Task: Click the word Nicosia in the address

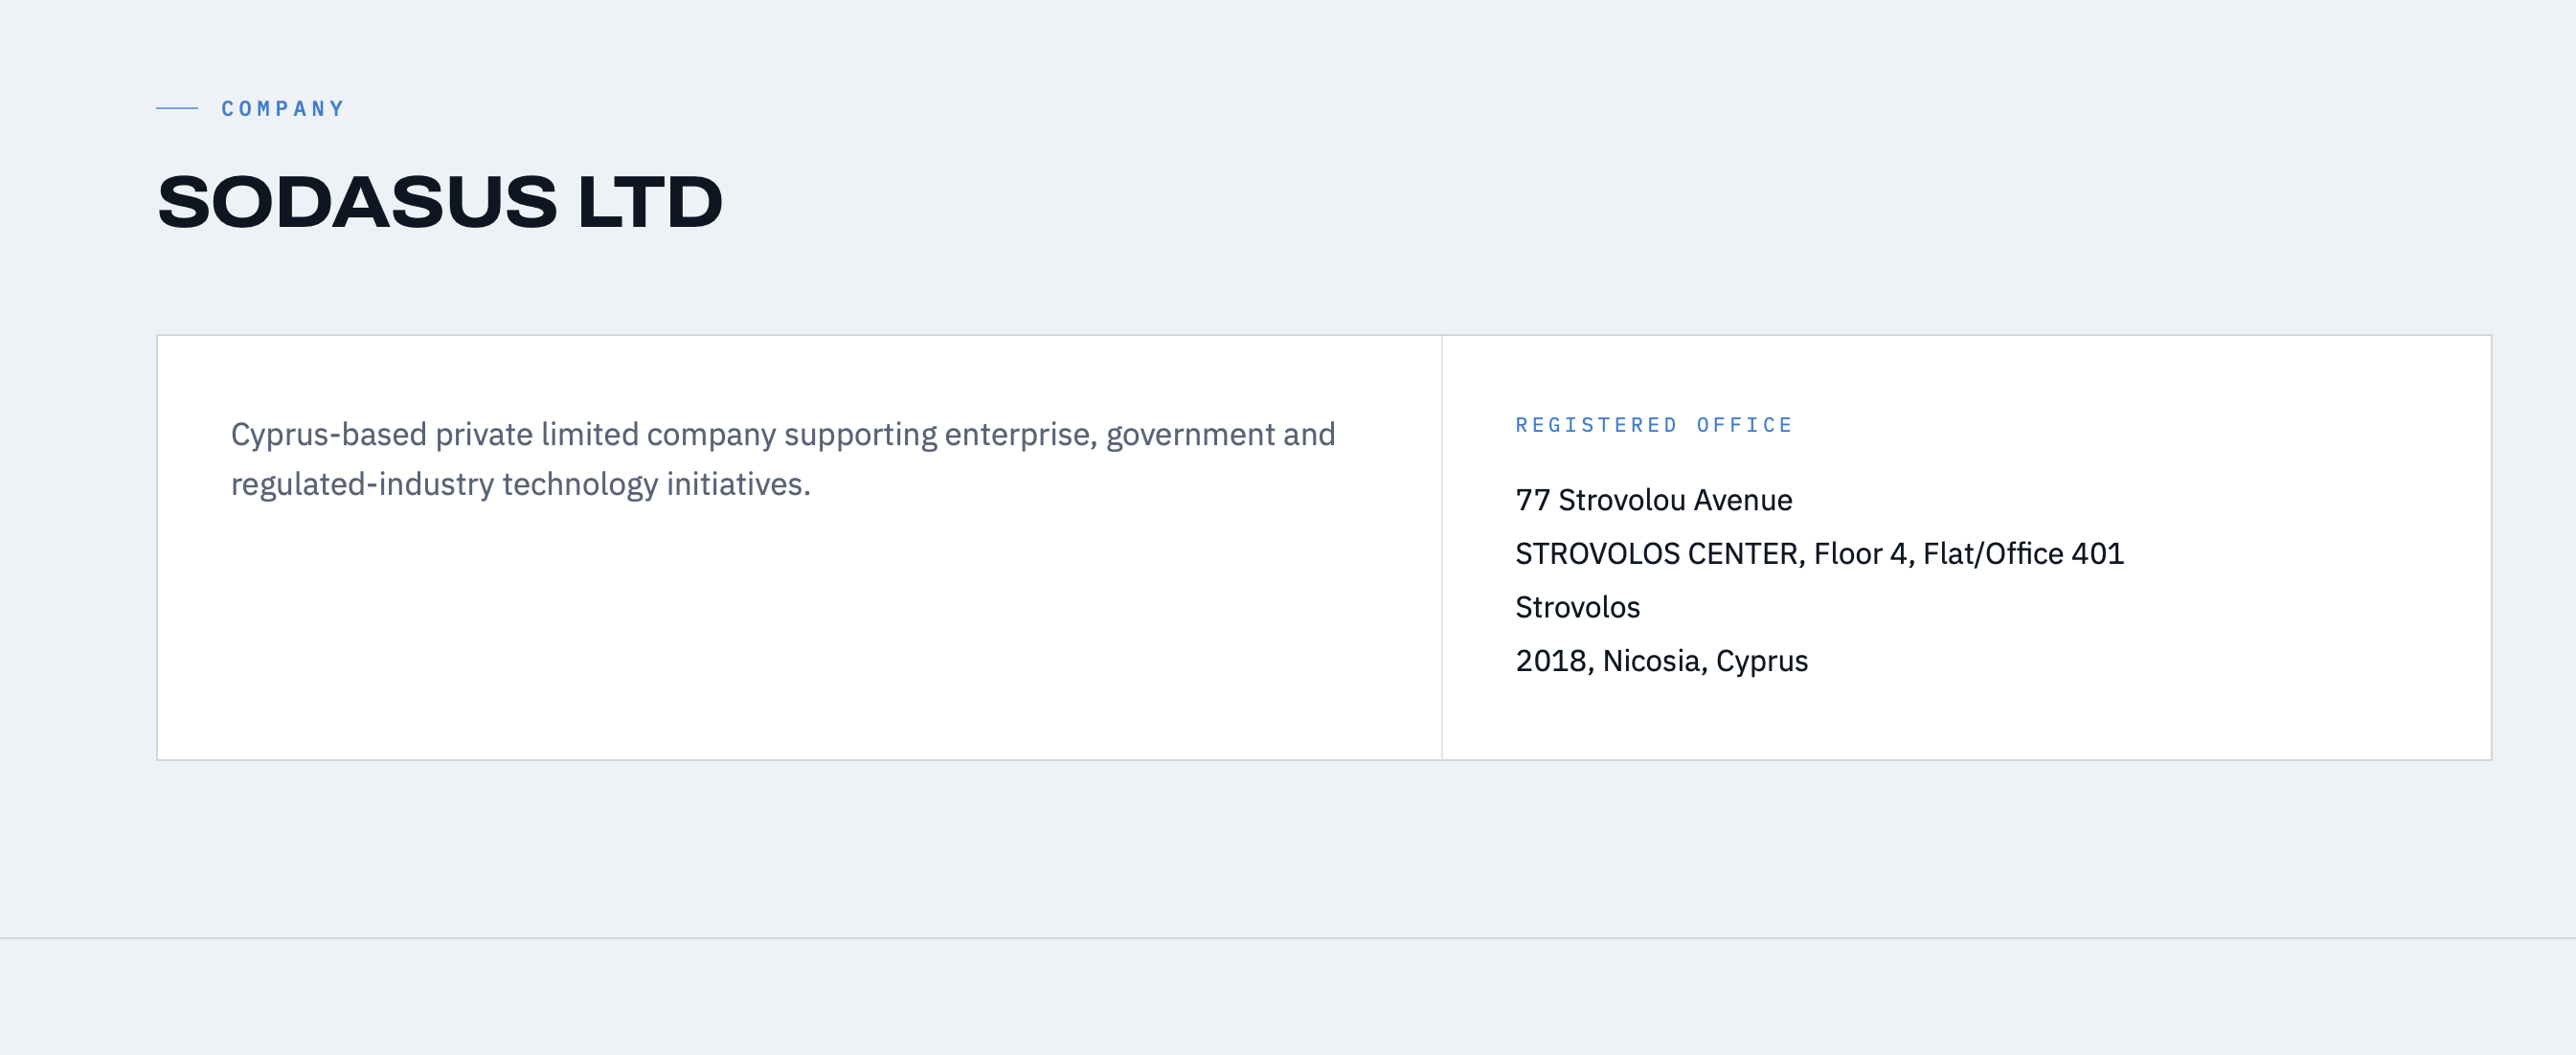Action: (1655, 661)
